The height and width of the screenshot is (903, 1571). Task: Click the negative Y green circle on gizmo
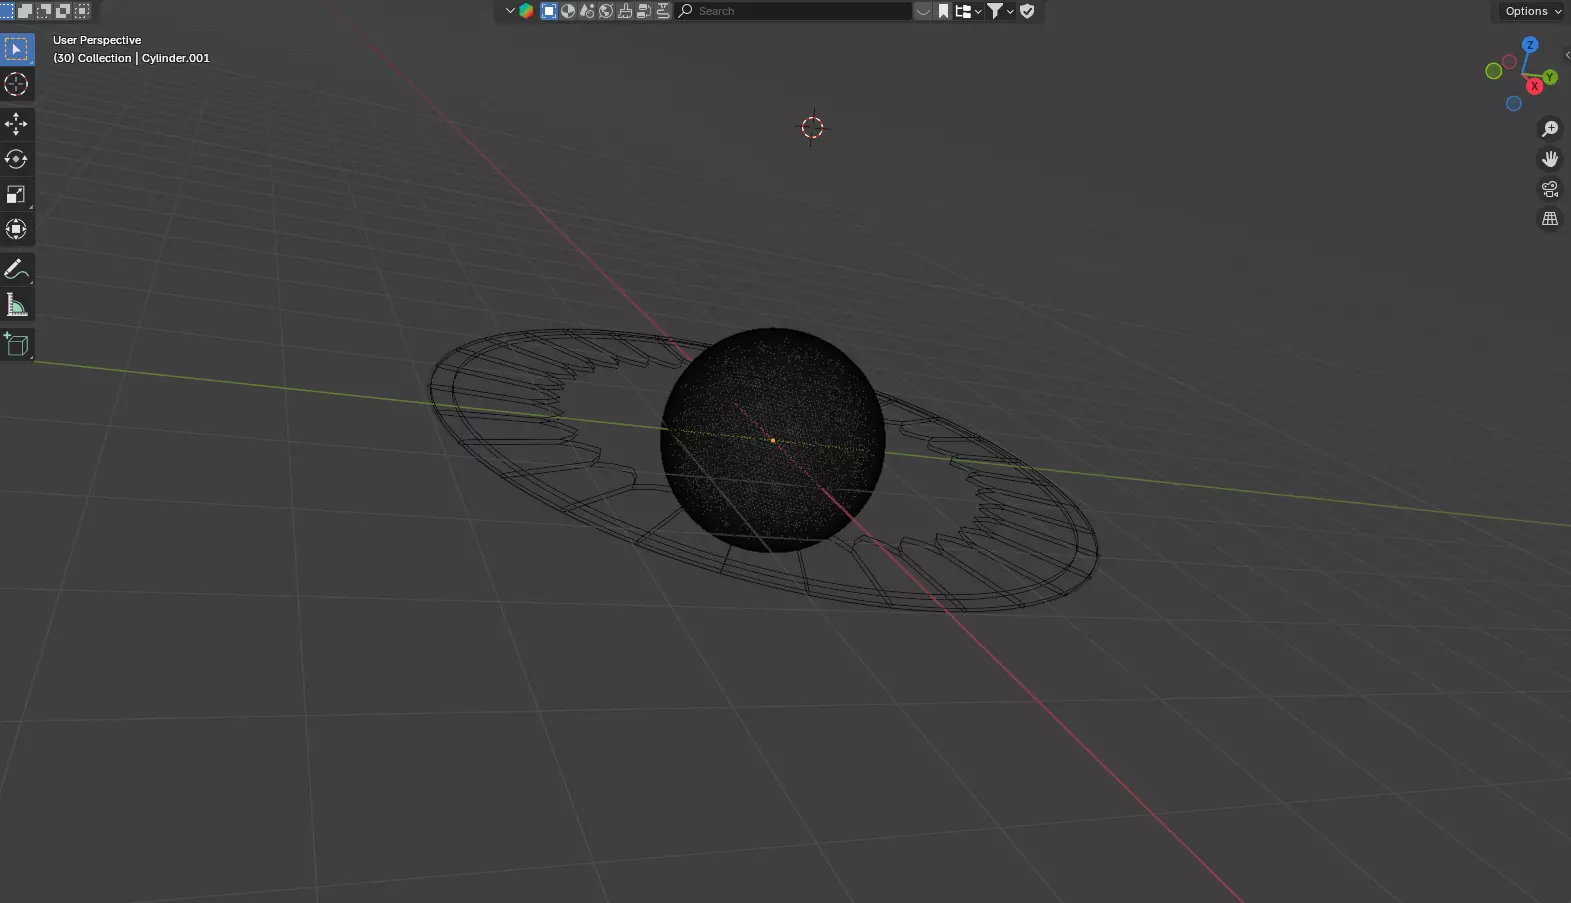pyautogui.click(x=1493, y=71)
